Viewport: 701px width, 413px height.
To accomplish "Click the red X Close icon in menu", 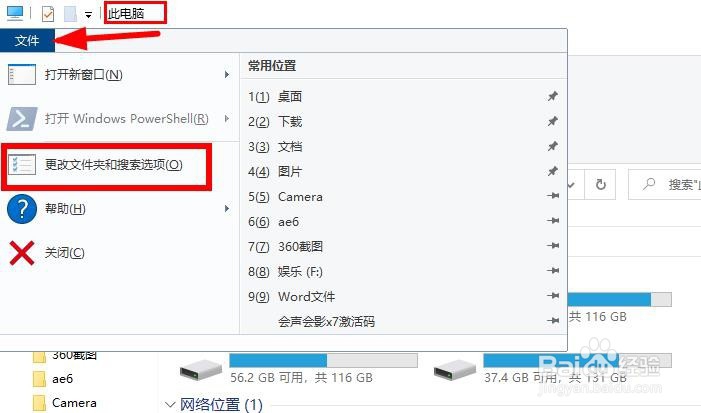I will pos(21,253).
